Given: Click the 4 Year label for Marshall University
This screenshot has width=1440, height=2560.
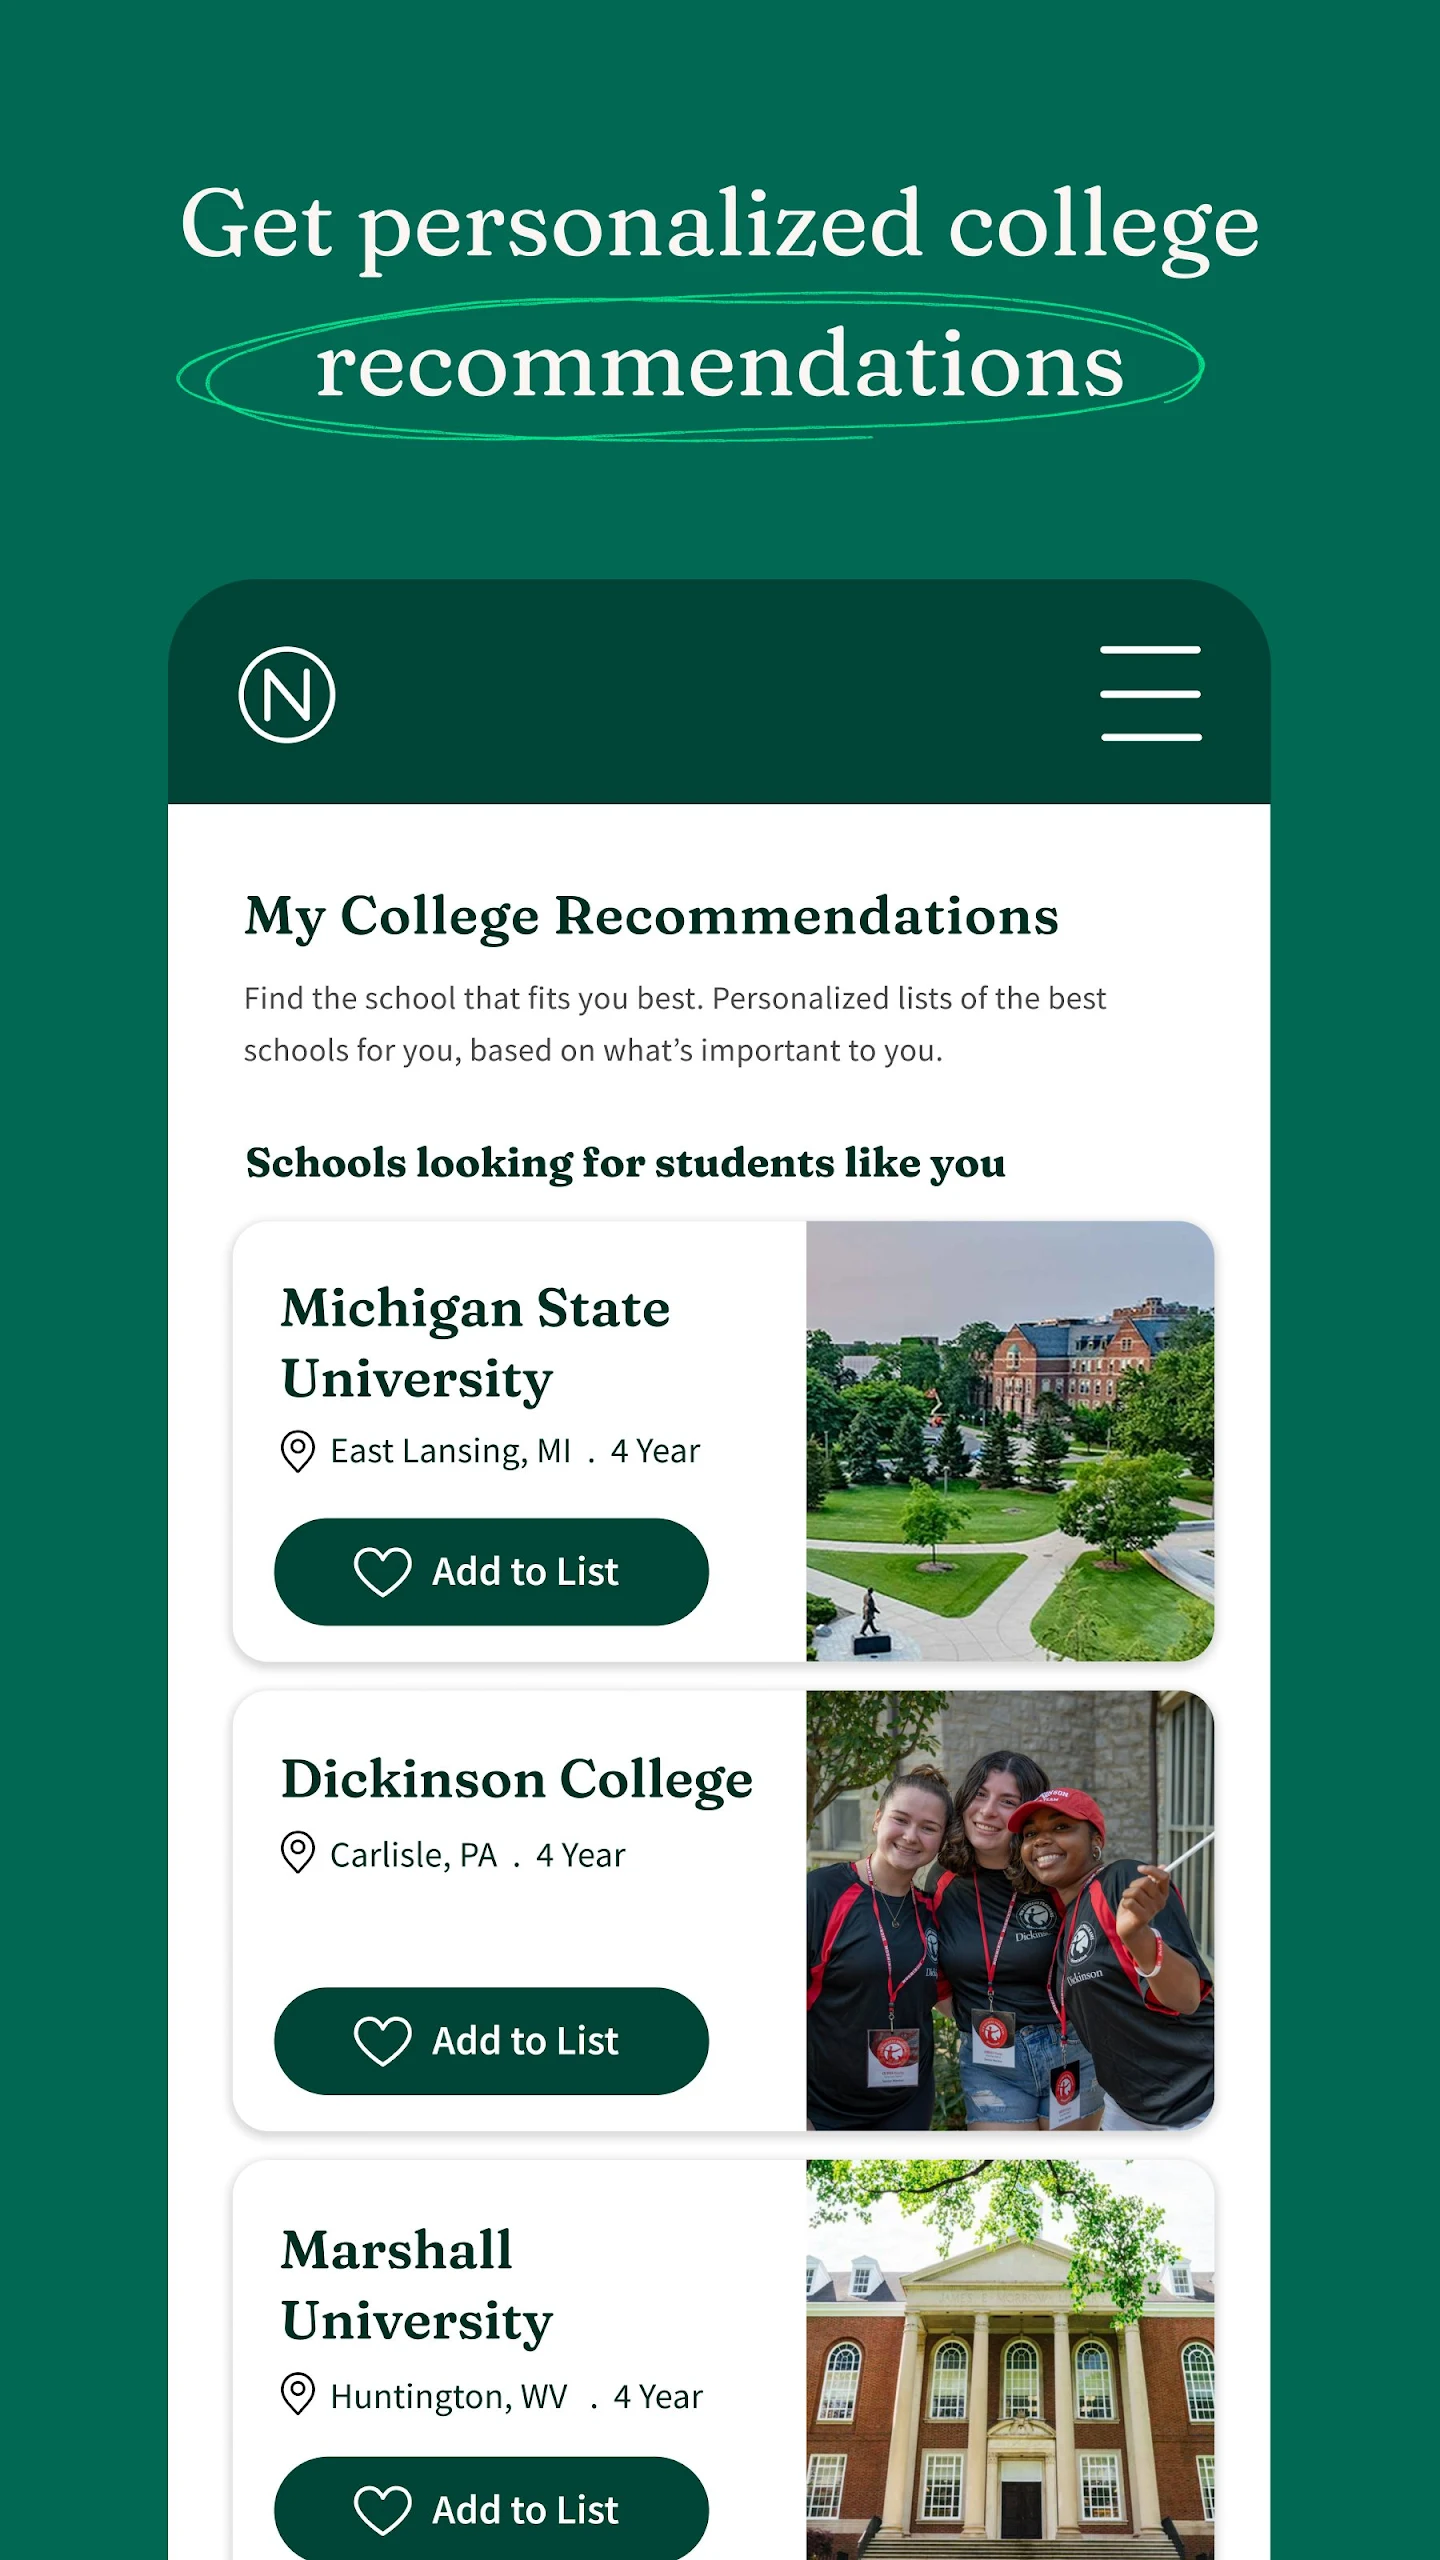Looking at the screenshot, I should 658,2397.
